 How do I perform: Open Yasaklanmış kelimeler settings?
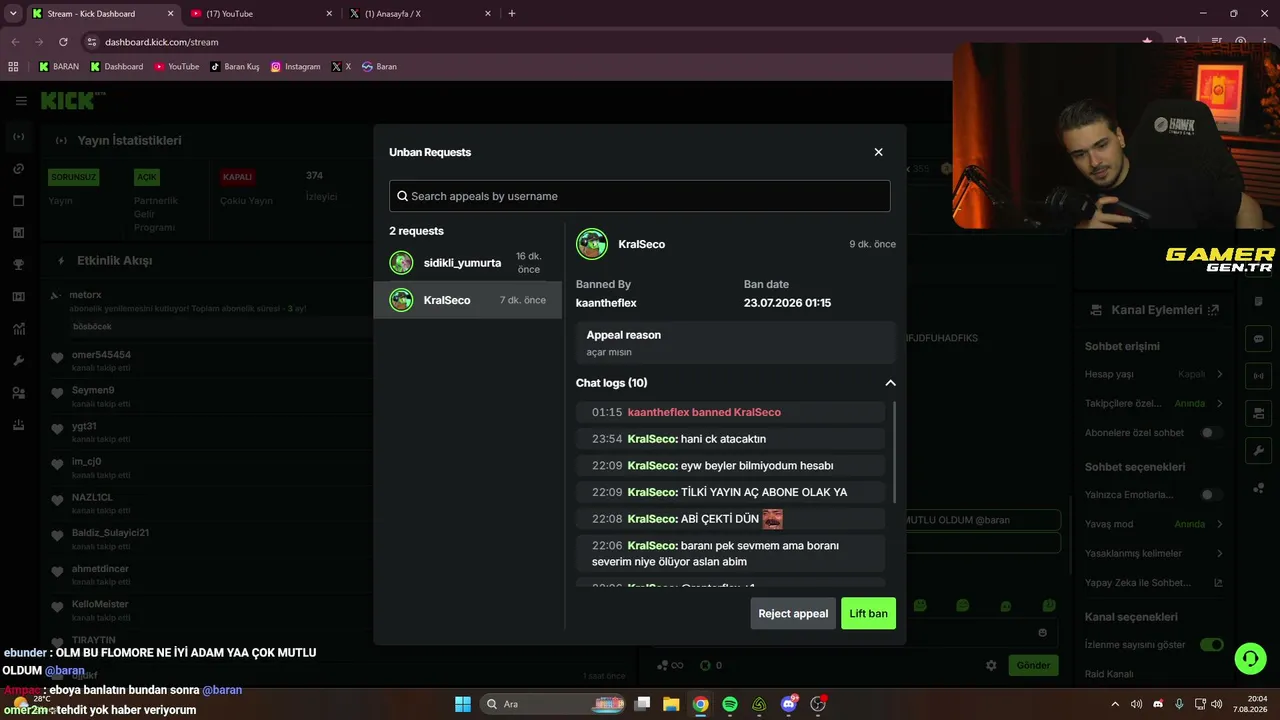click(x=1154, y=553)
